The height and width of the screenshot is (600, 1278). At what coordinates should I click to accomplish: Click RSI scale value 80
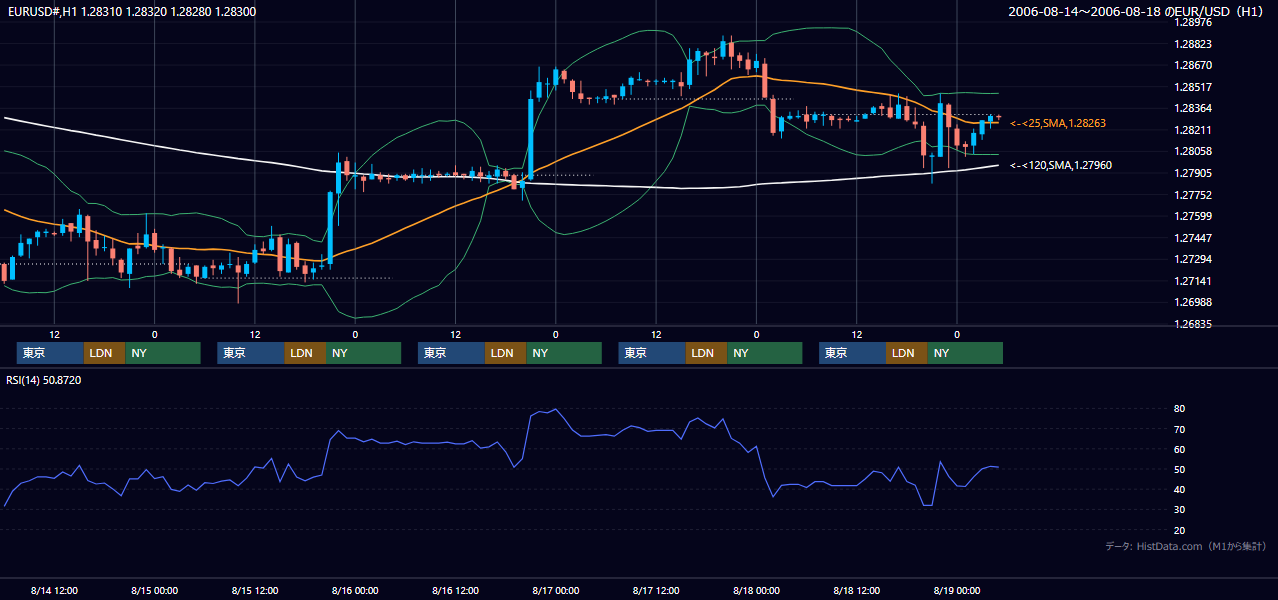1179,409
